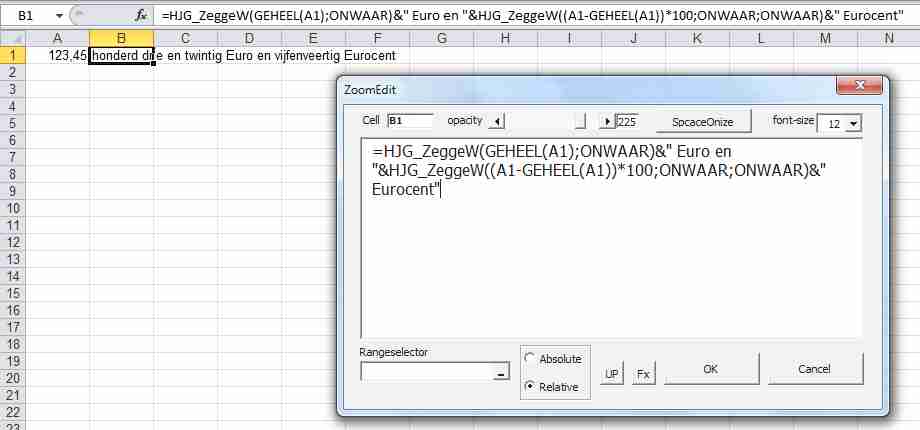
Task: Click opacity slider left arrow
Action: [x=497, y=122]
